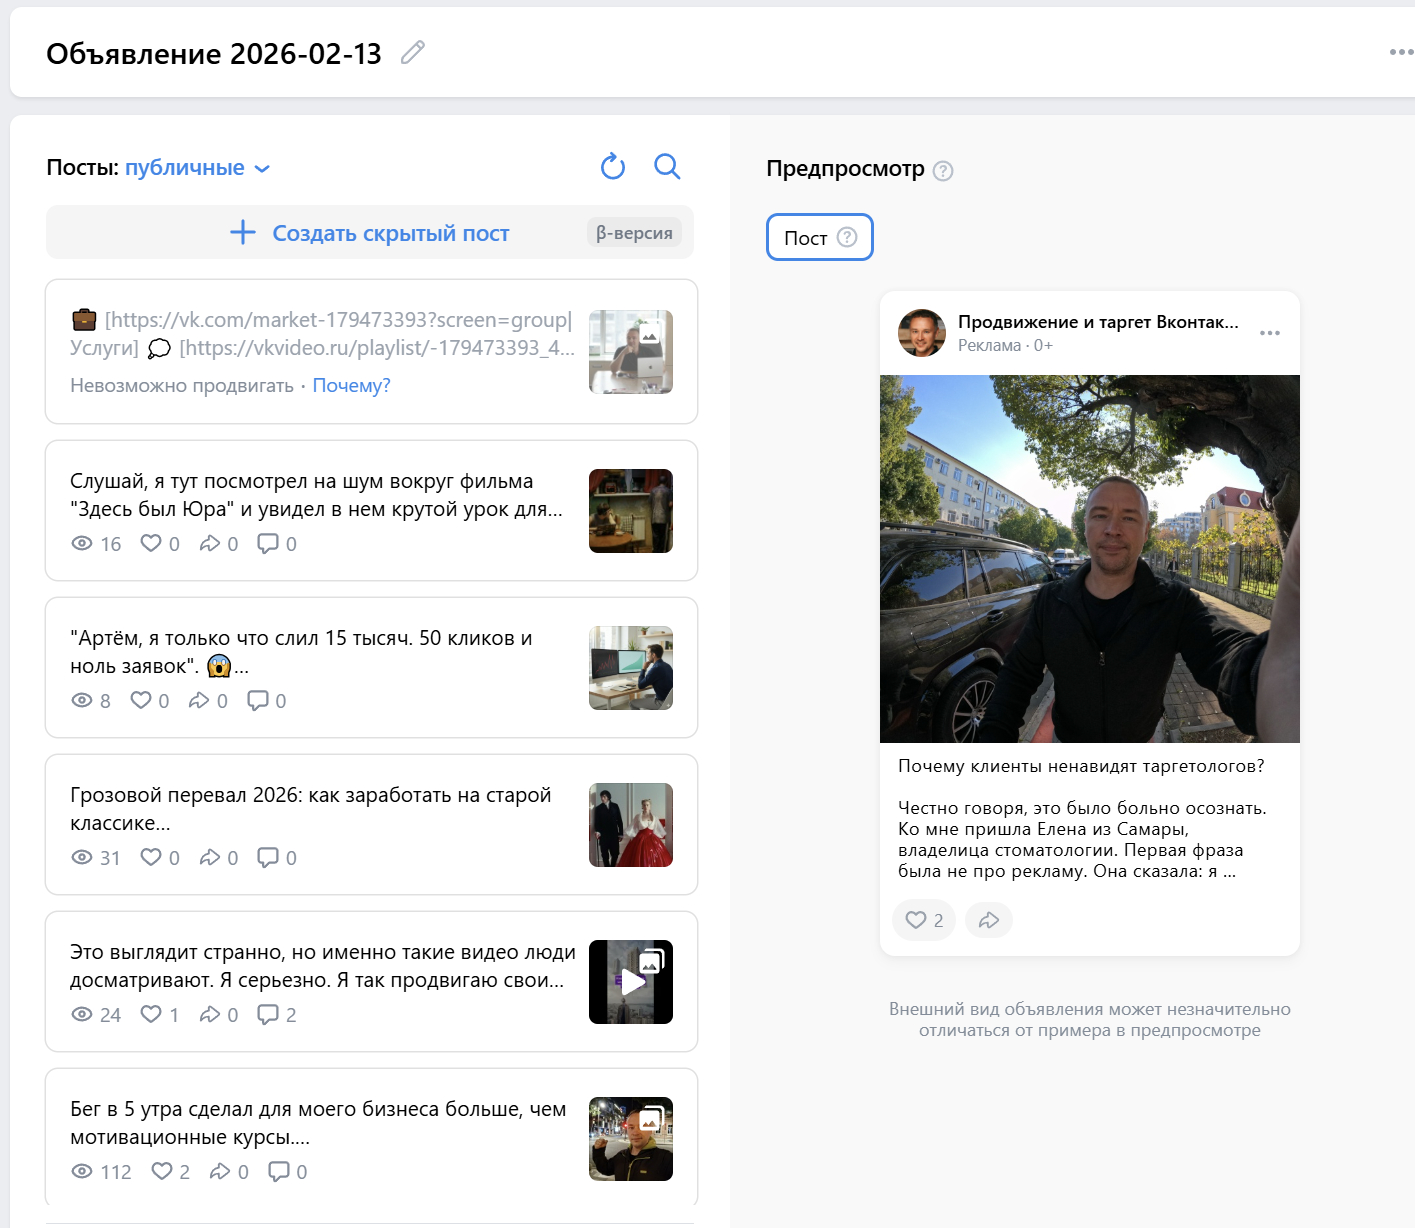Screen dimensions: 1415x1228
Task: Click the views eye icon on the Артём post
Action: click(x=82, y=700)
